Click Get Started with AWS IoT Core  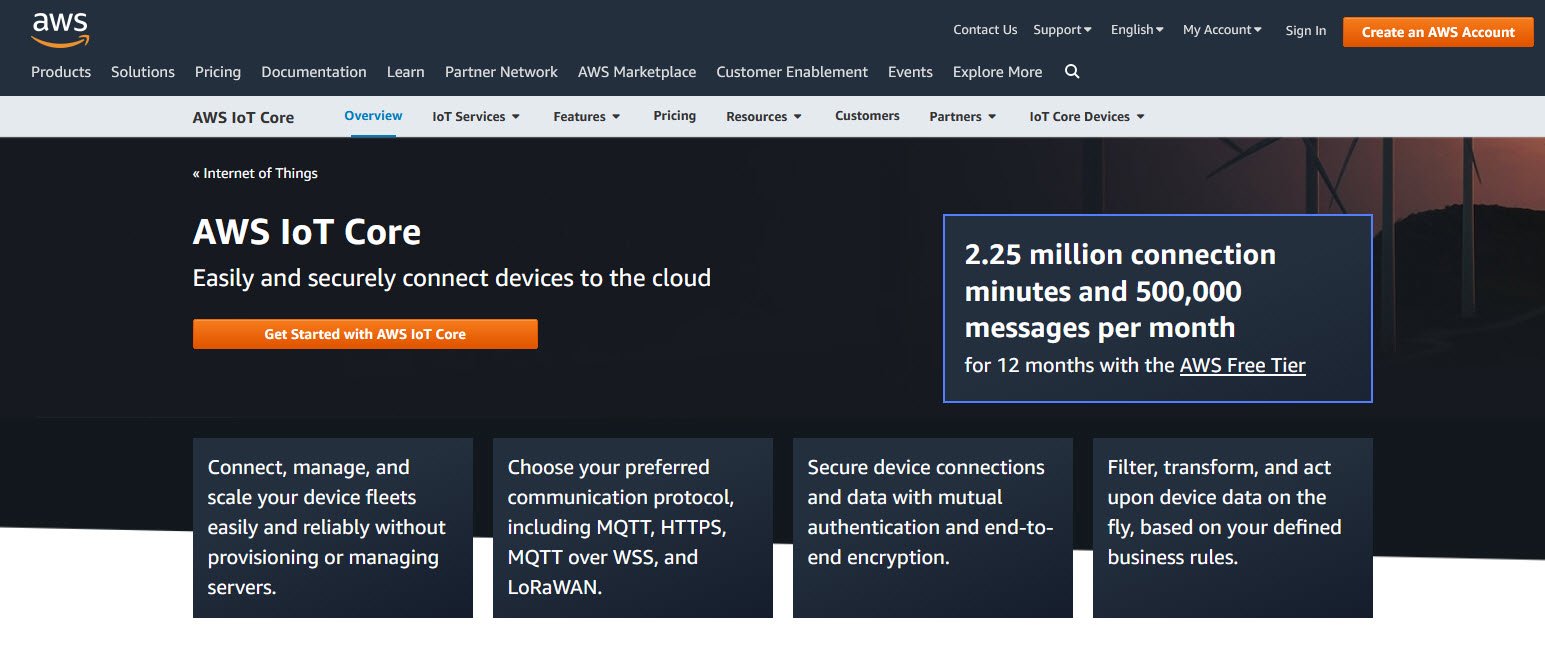tap(365, 334)
